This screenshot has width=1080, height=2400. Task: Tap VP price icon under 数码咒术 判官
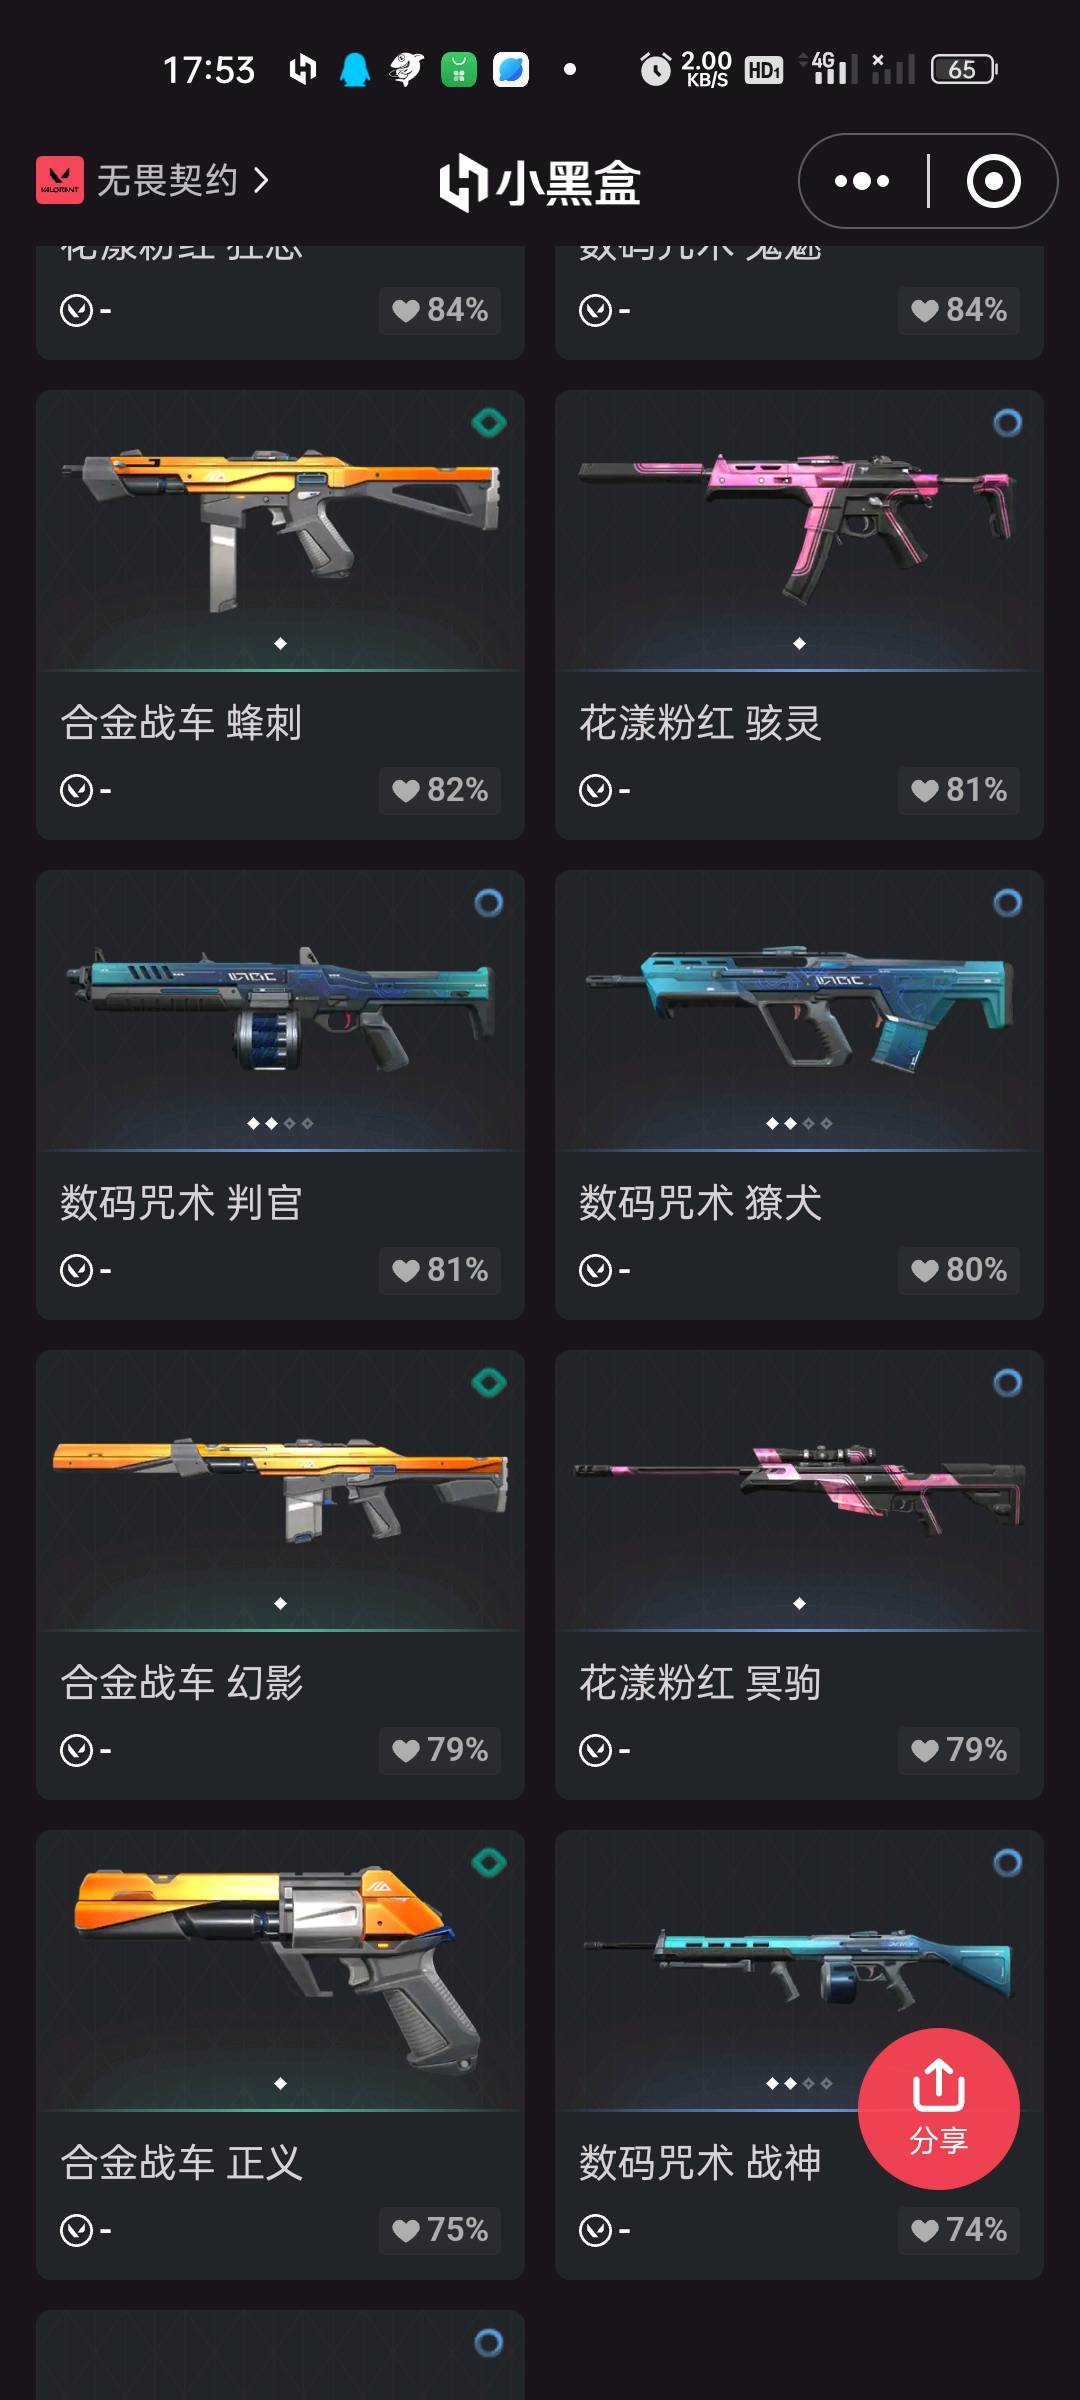[76, 1271]
